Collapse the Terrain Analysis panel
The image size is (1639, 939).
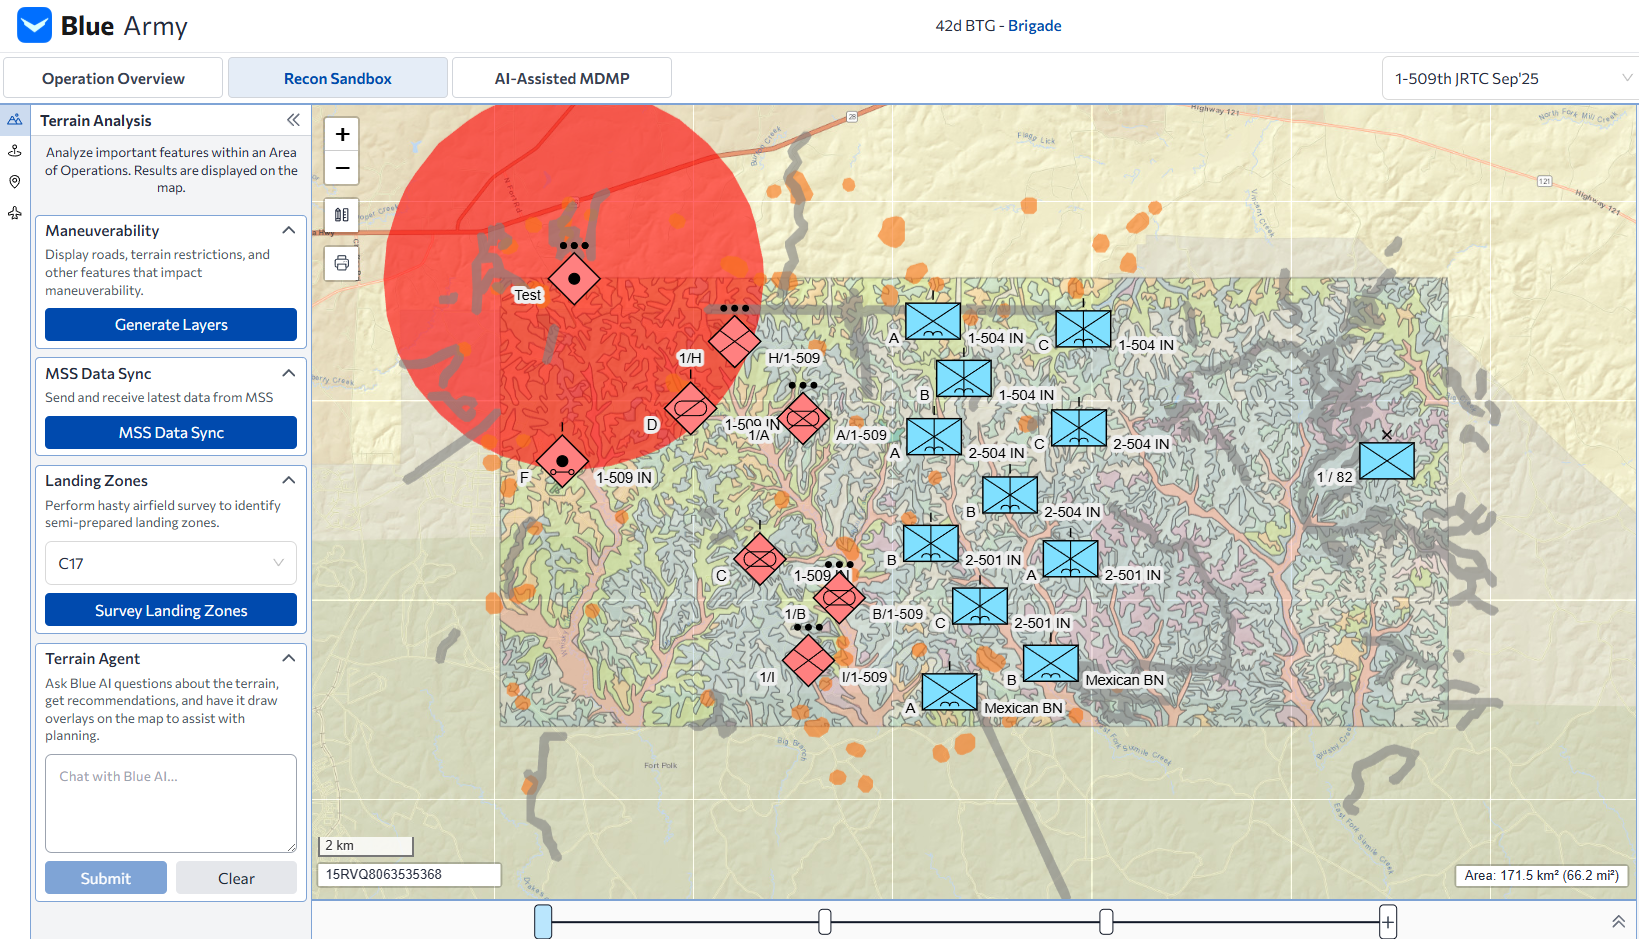click(x=293, y=120)
